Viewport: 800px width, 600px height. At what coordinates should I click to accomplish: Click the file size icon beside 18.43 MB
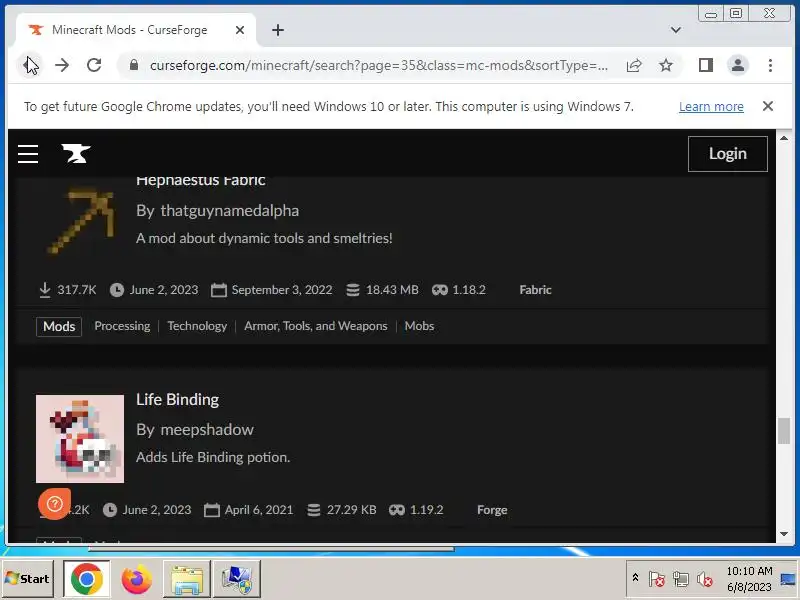(353, 290)
